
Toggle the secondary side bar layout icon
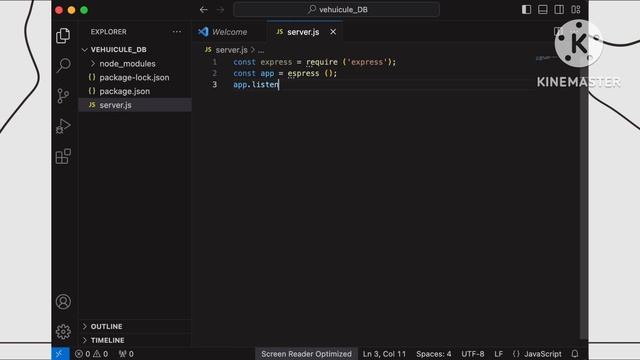559,9
